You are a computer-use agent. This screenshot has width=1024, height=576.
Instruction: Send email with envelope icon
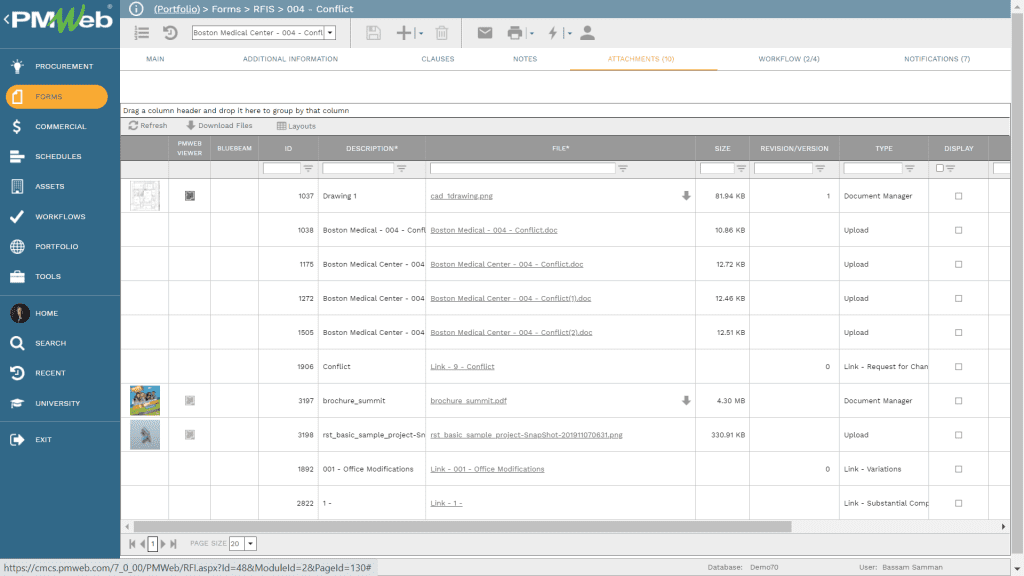coord(485,33)
